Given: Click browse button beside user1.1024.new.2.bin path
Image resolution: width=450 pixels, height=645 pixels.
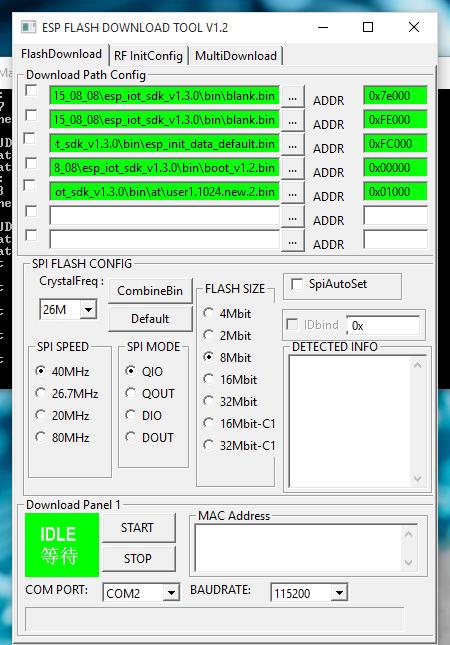Looking at the screenshot, I should pyautogui.click(x=292, y=192).
